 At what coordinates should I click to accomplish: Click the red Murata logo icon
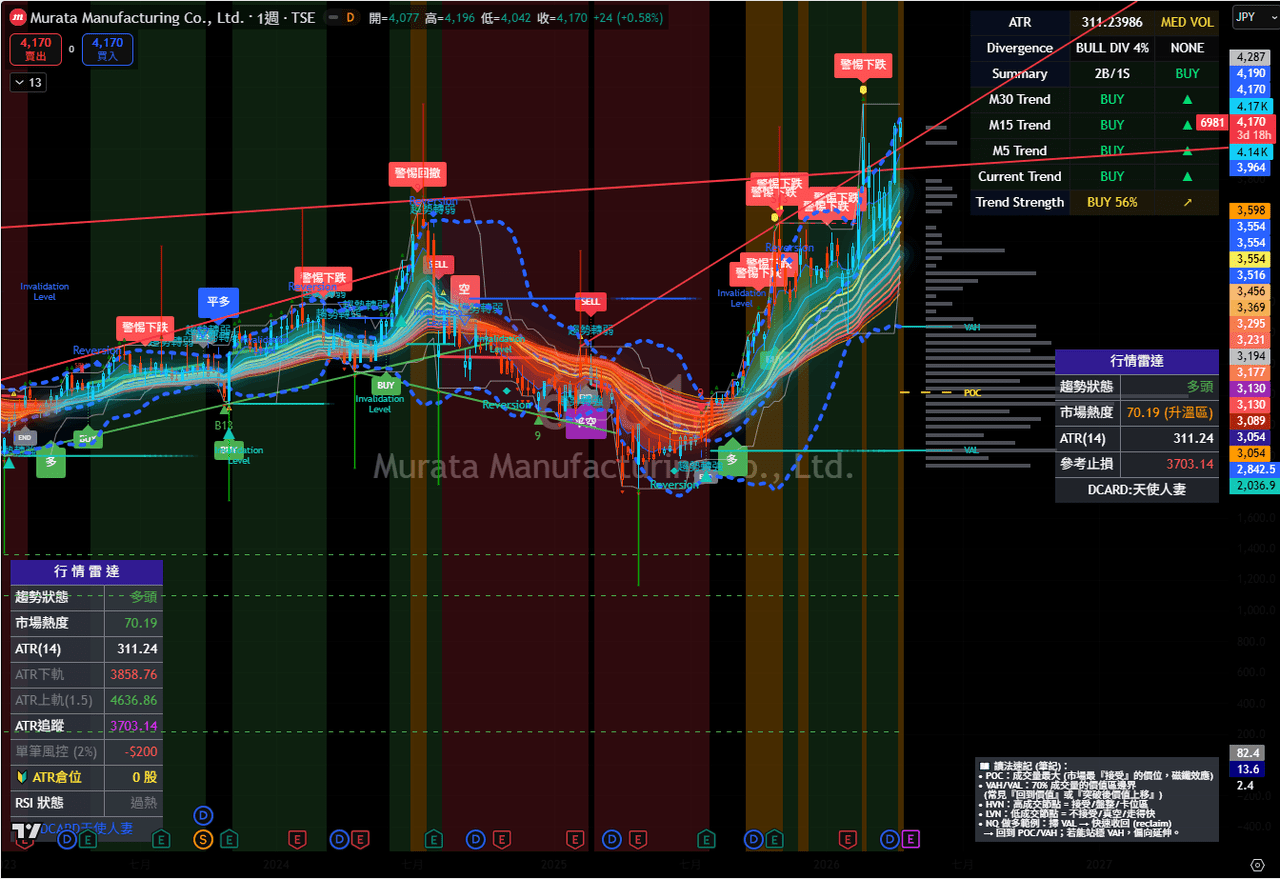tap(18, 18)
